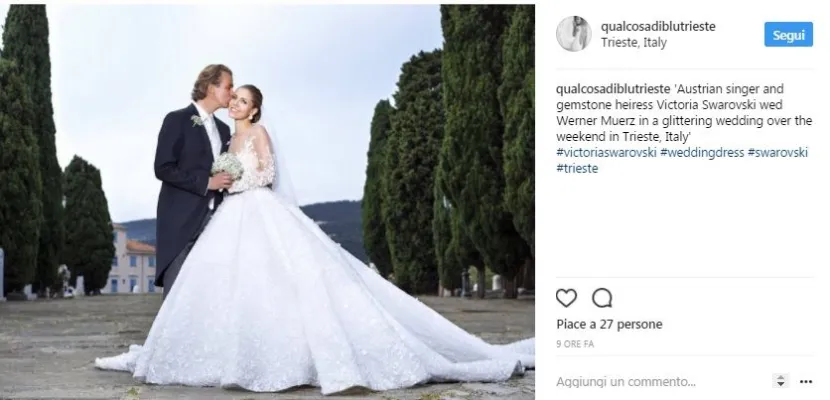830x400 pixels.
Task: Open the #swarovski hashtag
Action: point(778,152)
